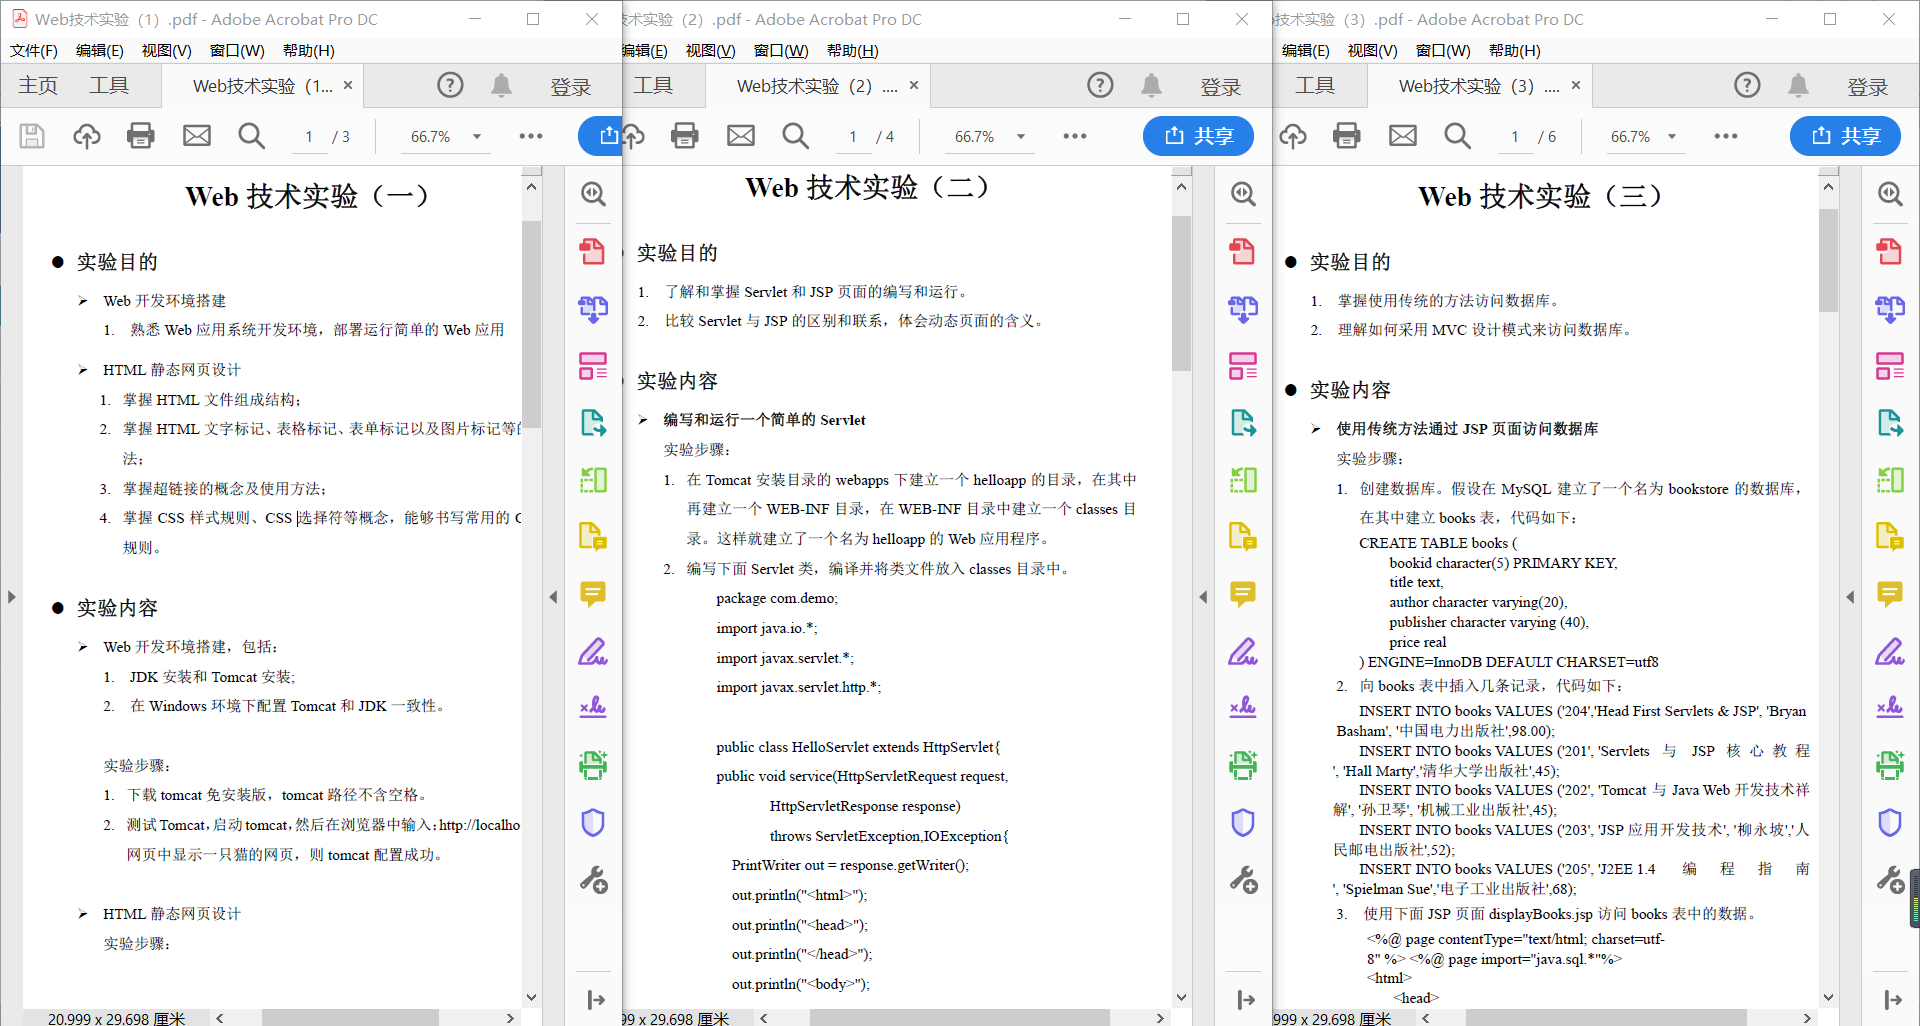This screenshot has width=1920, height=1026.
Task: Show more tools ellipsis in third window
Action: click(x=1725, y=137)
